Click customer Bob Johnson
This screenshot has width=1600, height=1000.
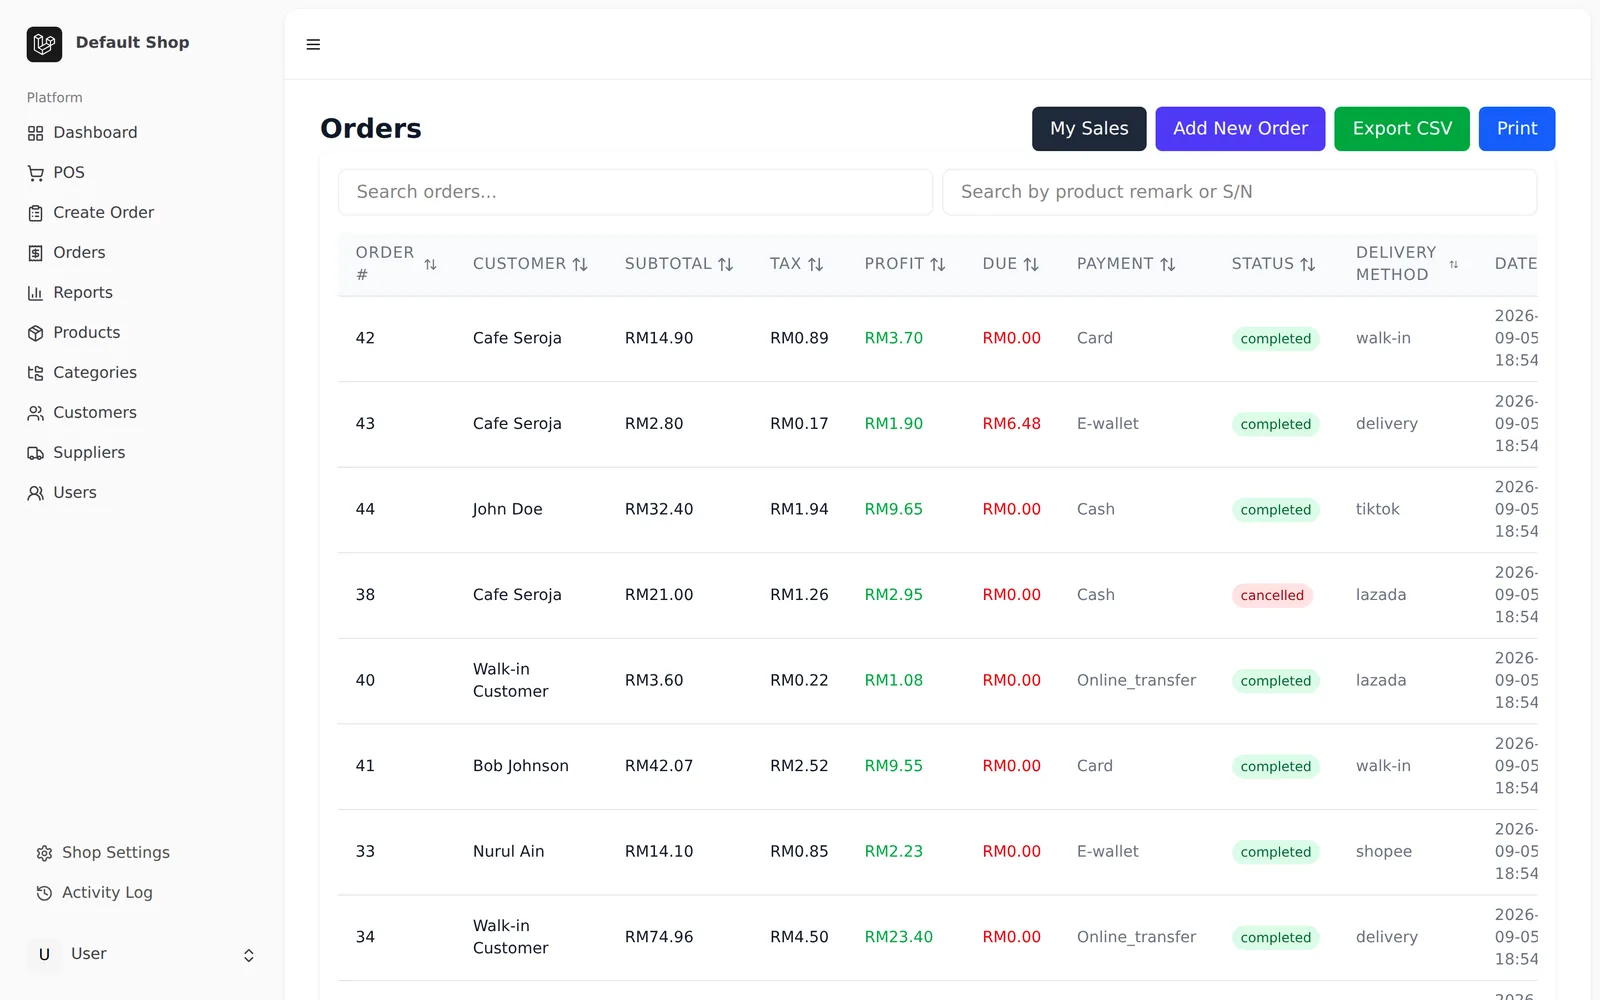(x=520, y=767)
